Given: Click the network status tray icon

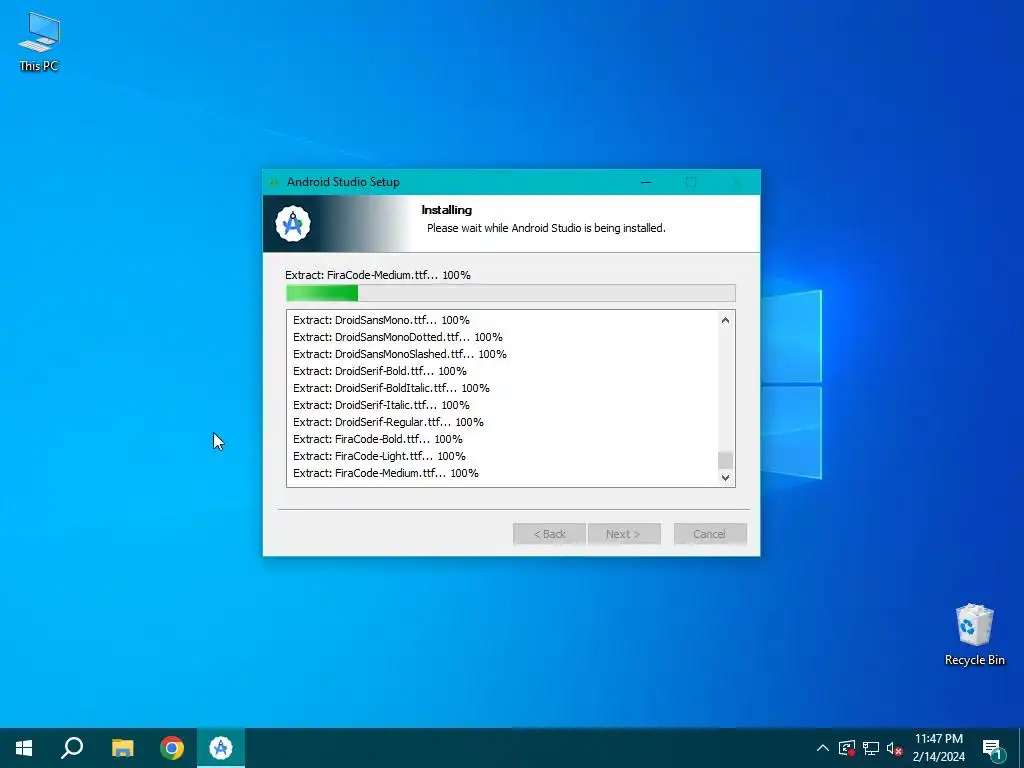Looking at the screenshot, I should point(871,748).
